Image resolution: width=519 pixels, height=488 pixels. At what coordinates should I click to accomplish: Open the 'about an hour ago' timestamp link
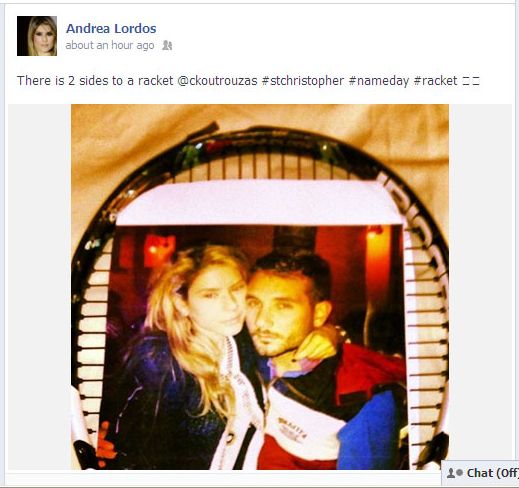[110, 45]
